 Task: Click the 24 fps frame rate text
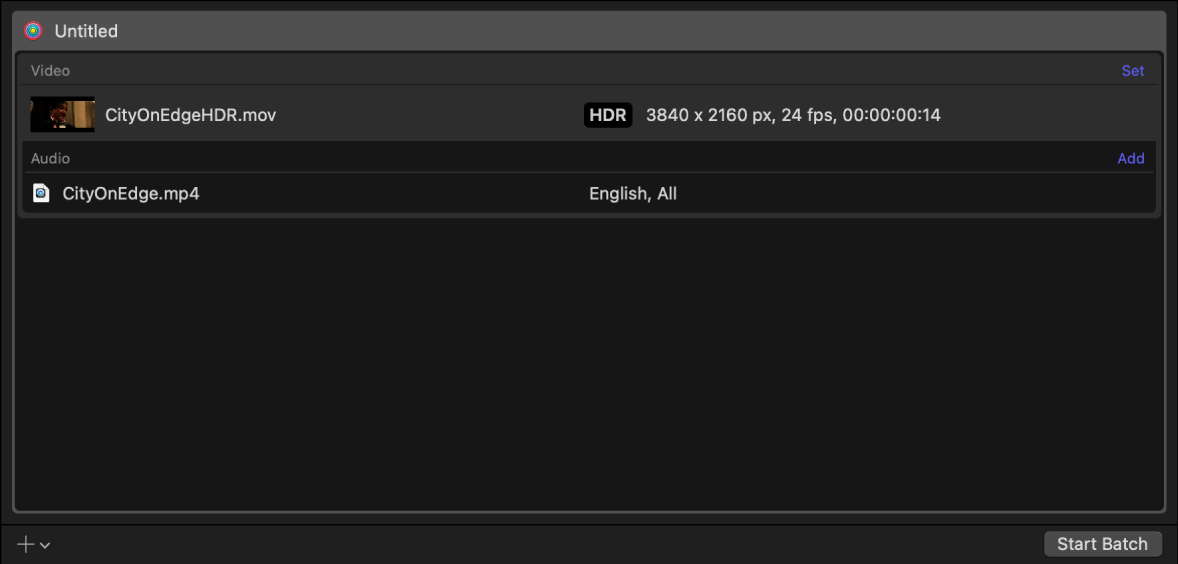pos(808,115)
